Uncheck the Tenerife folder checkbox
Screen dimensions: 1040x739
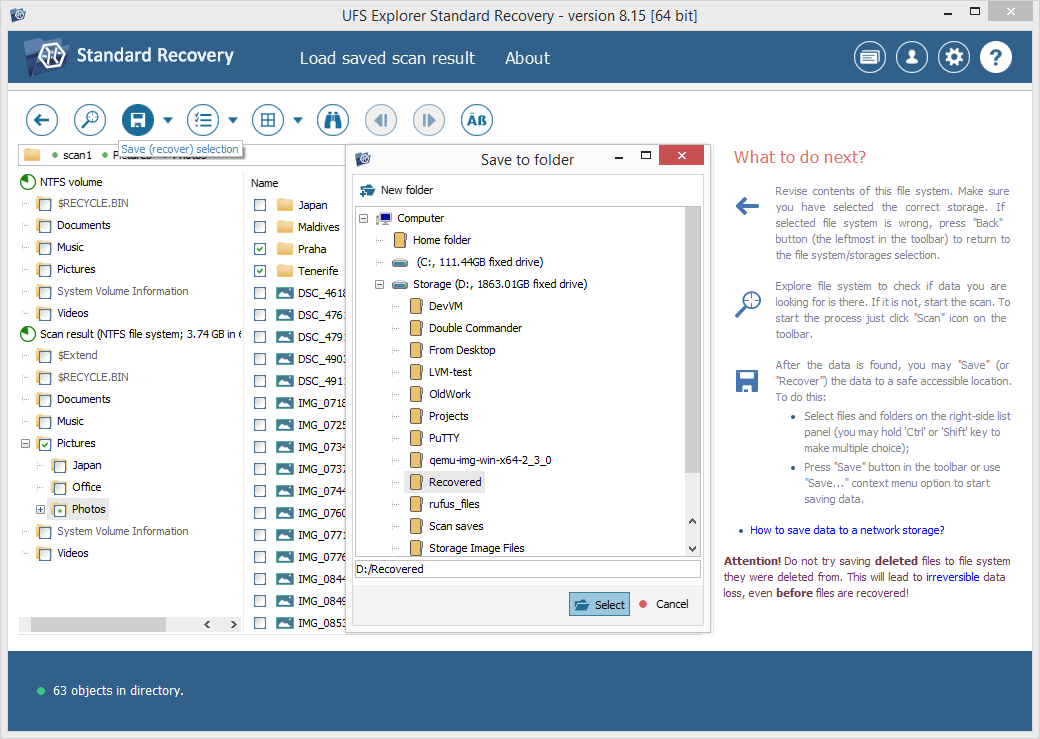click(x=260, y=271)
